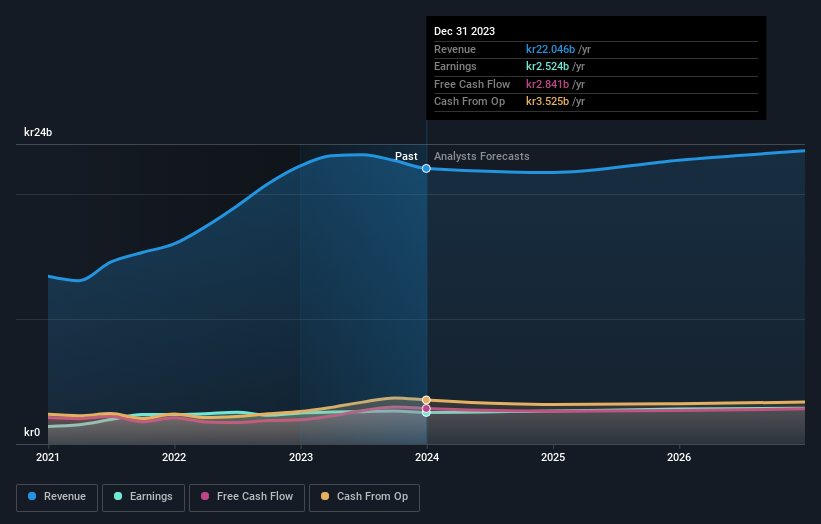Click the kr3.525b cash from op value
The width and height of the screenshot is (821, 524).
(x=547, y=102)
